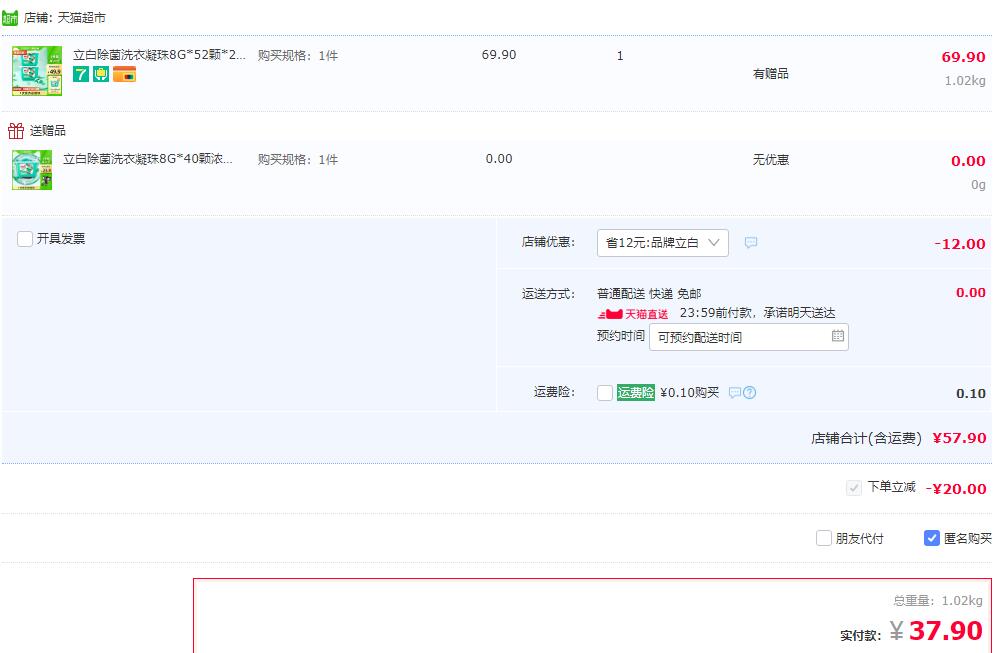Image resolution: width=1004 pixels, height=653 pixels.
Task: Tick the 运费险 shipping insurance checkbox
Action: pyautogui.click(x=605, y=392)
